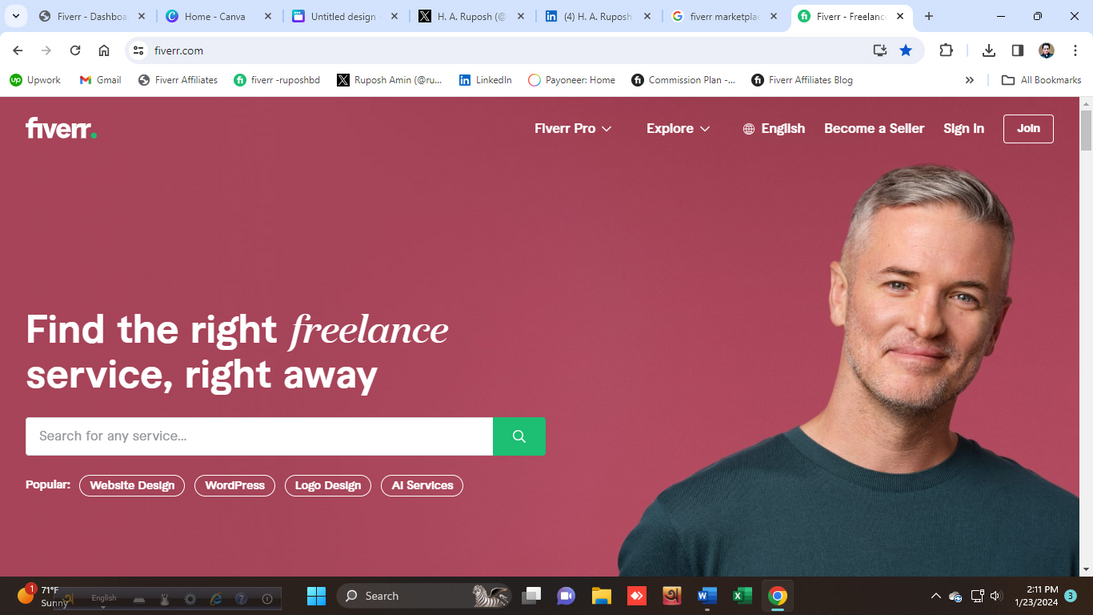Go to the home page icon
The image size is (1093, 615).
click(x=104, y=50)
